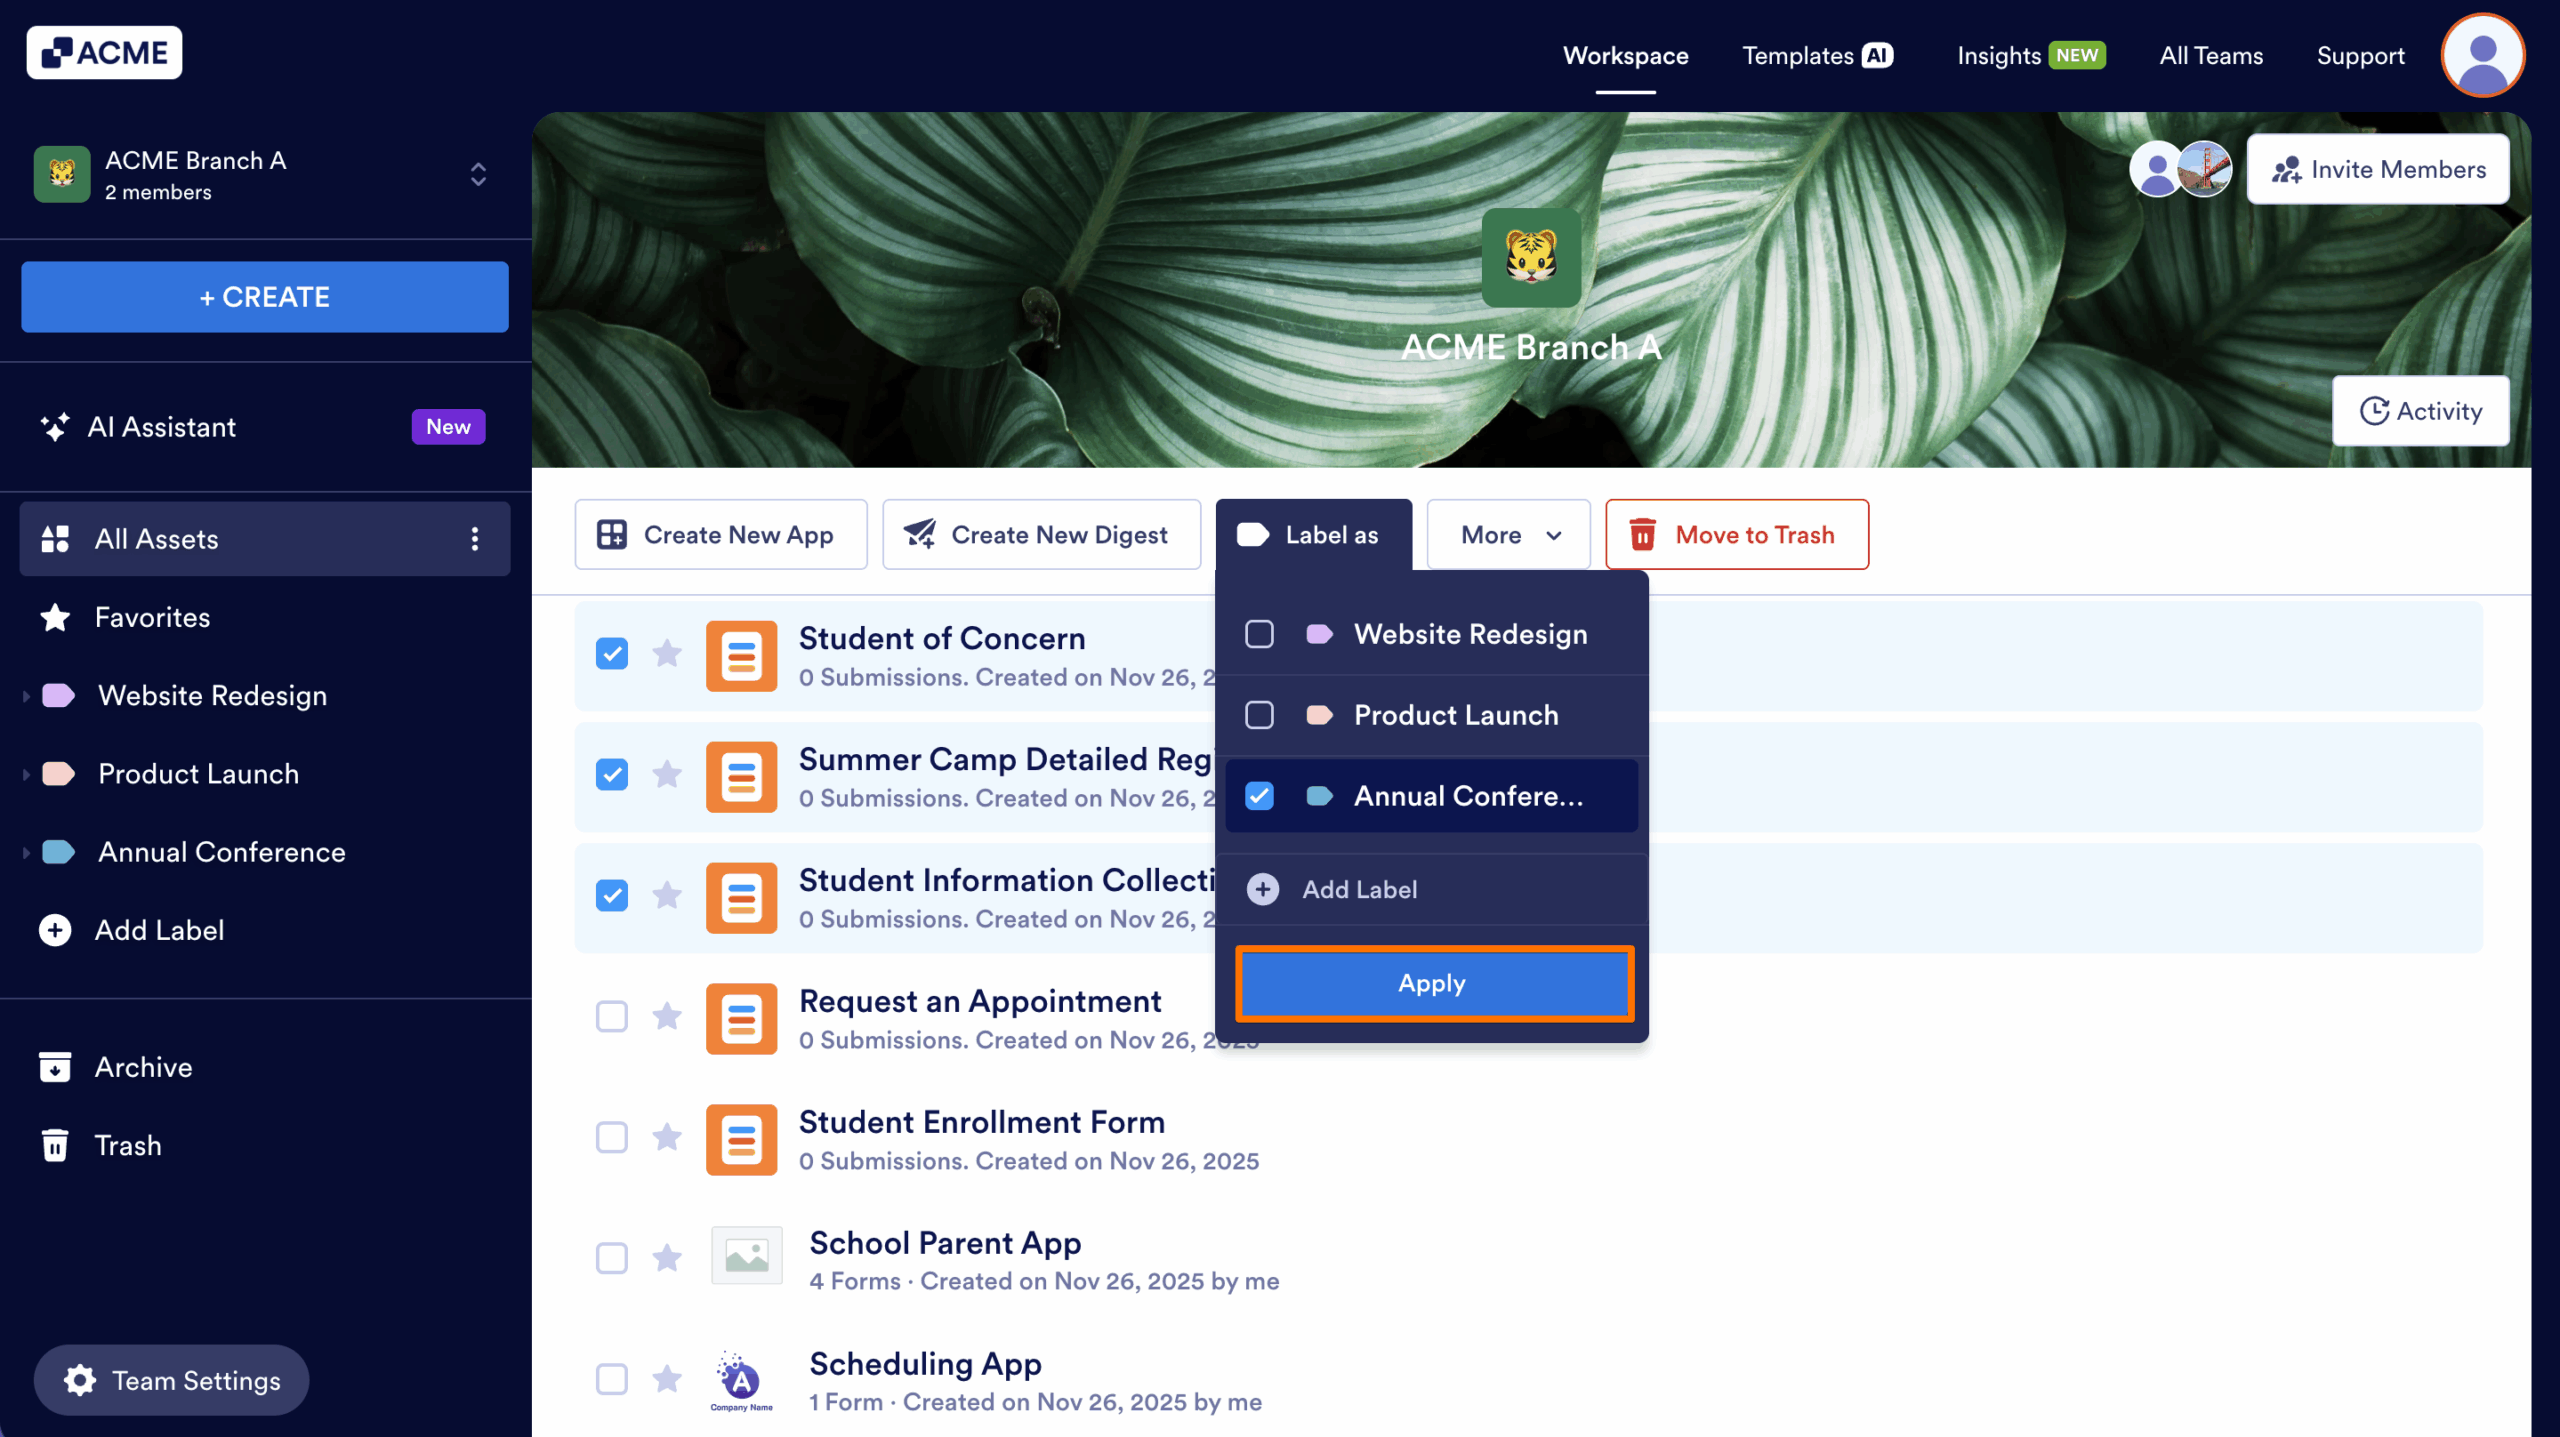
Task: Click the Move to Trash button
Action: 1736,534
